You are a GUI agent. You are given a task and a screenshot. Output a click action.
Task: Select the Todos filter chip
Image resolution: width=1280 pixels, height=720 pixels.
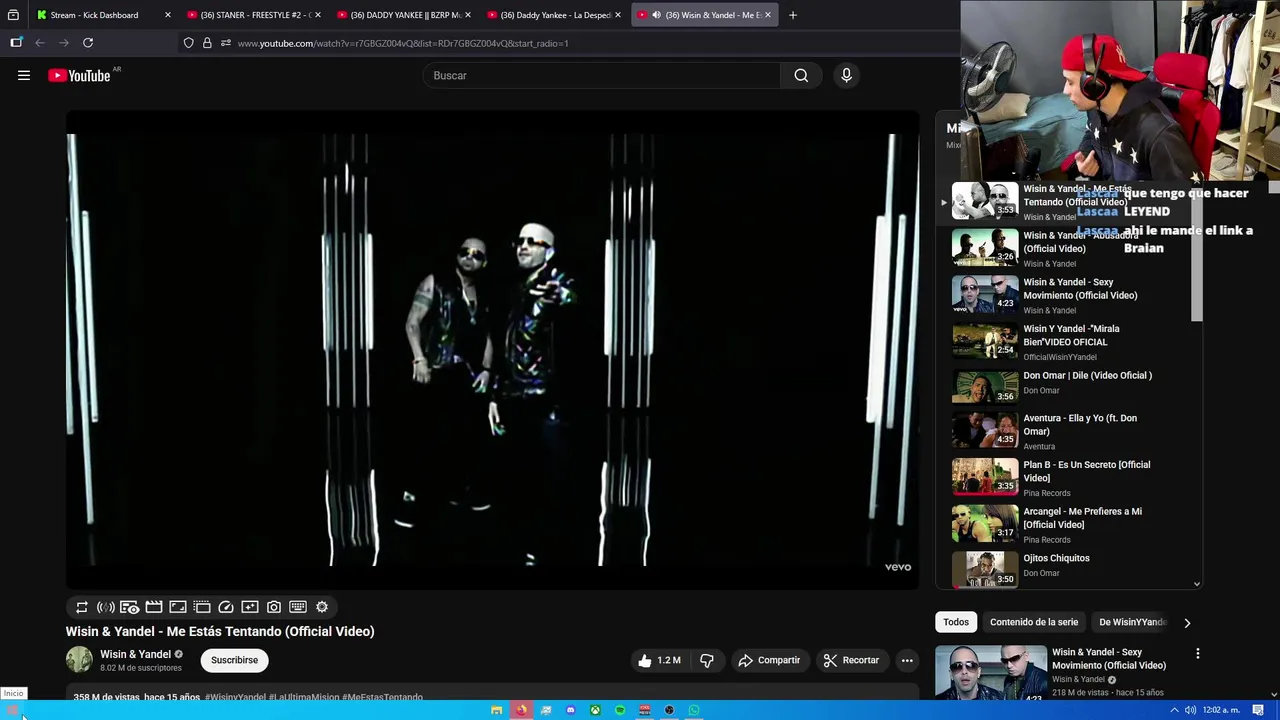point(956,622)
